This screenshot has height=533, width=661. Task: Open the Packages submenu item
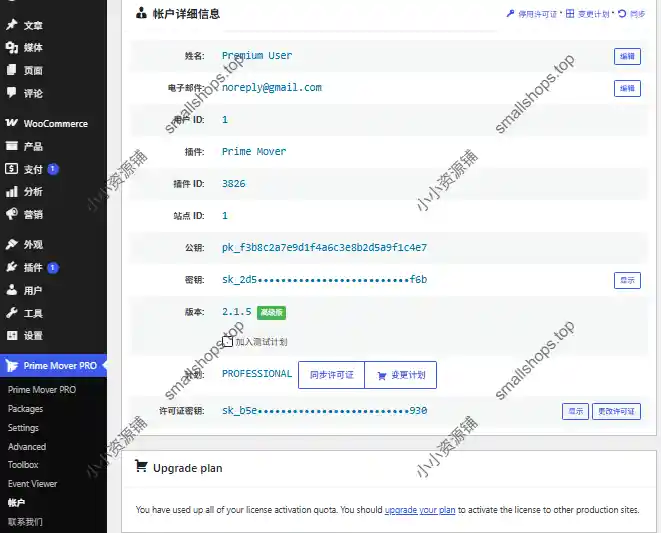(25, 409)
